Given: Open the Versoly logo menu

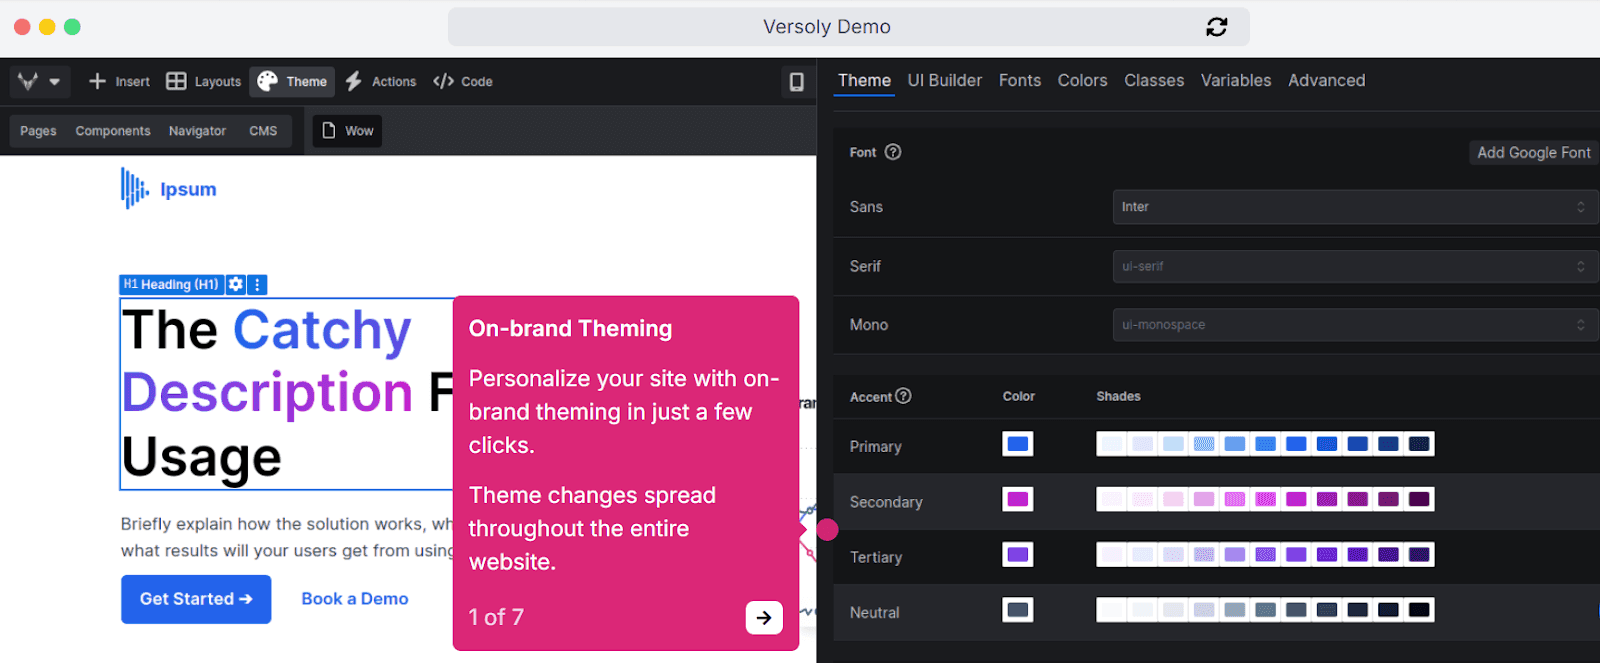Looking at the screenshot, I should (x=39, y=81).
